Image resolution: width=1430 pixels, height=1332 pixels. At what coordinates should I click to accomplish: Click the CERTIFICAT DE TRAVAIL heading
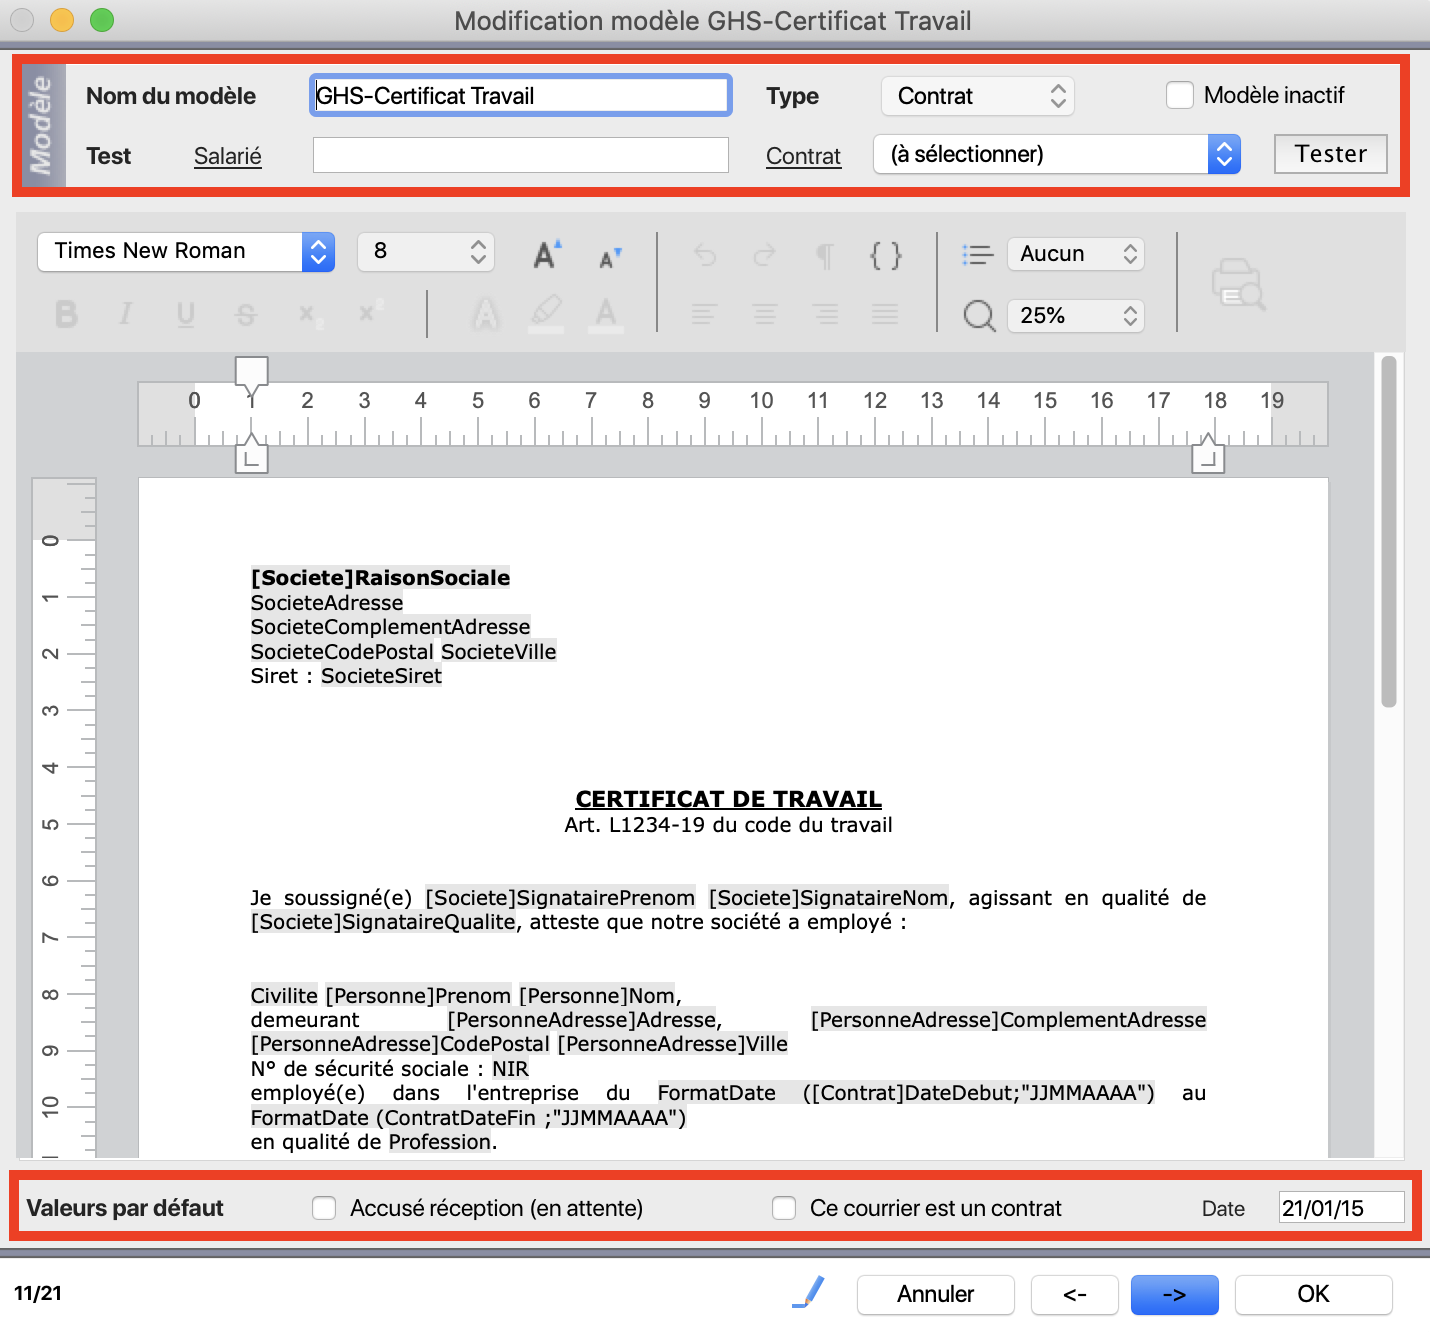point(729,799)
